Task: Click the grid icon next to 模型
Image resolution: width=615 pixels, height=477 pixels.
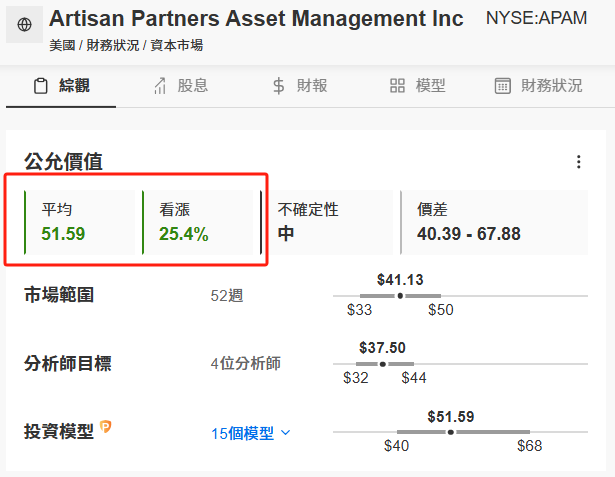Action: (x=397, y=86)
